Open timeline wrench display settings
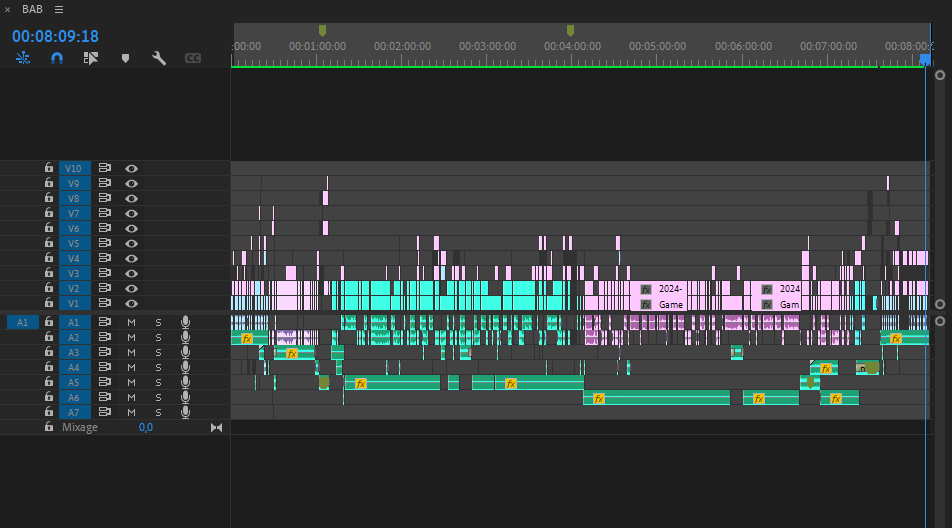This screenshot has width=952, height=528. tap(158, 58)
